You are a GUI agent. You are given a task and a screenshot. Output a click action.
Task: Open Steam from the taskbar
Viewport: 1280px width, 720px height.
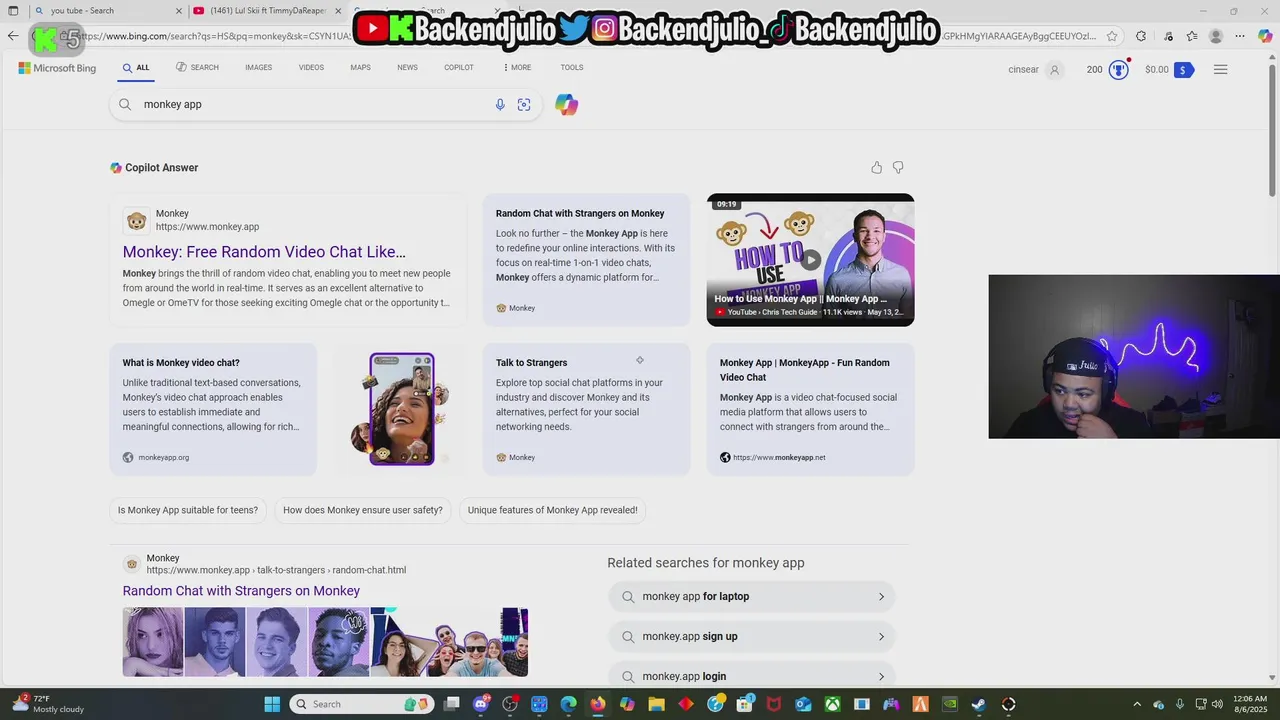tap(978, 704)
